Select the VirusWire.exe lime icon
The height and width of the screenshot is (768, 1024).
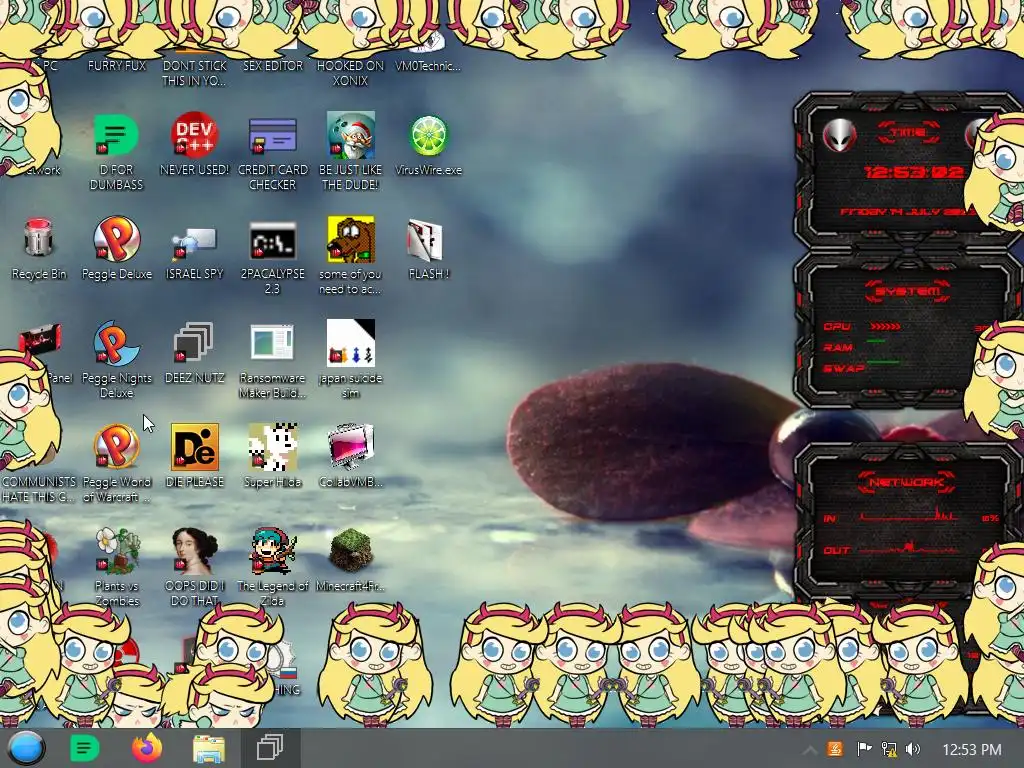click(x=428, y=135)
